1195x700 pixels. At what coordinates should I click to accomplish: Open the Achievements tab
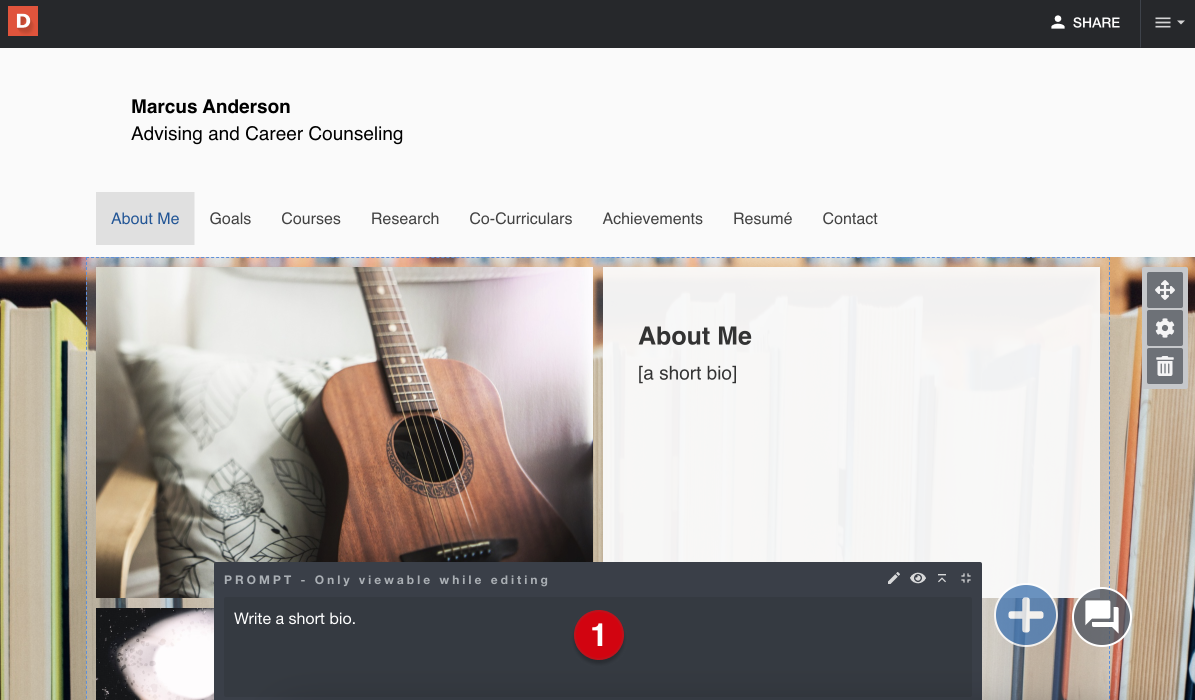click(652, 219)
